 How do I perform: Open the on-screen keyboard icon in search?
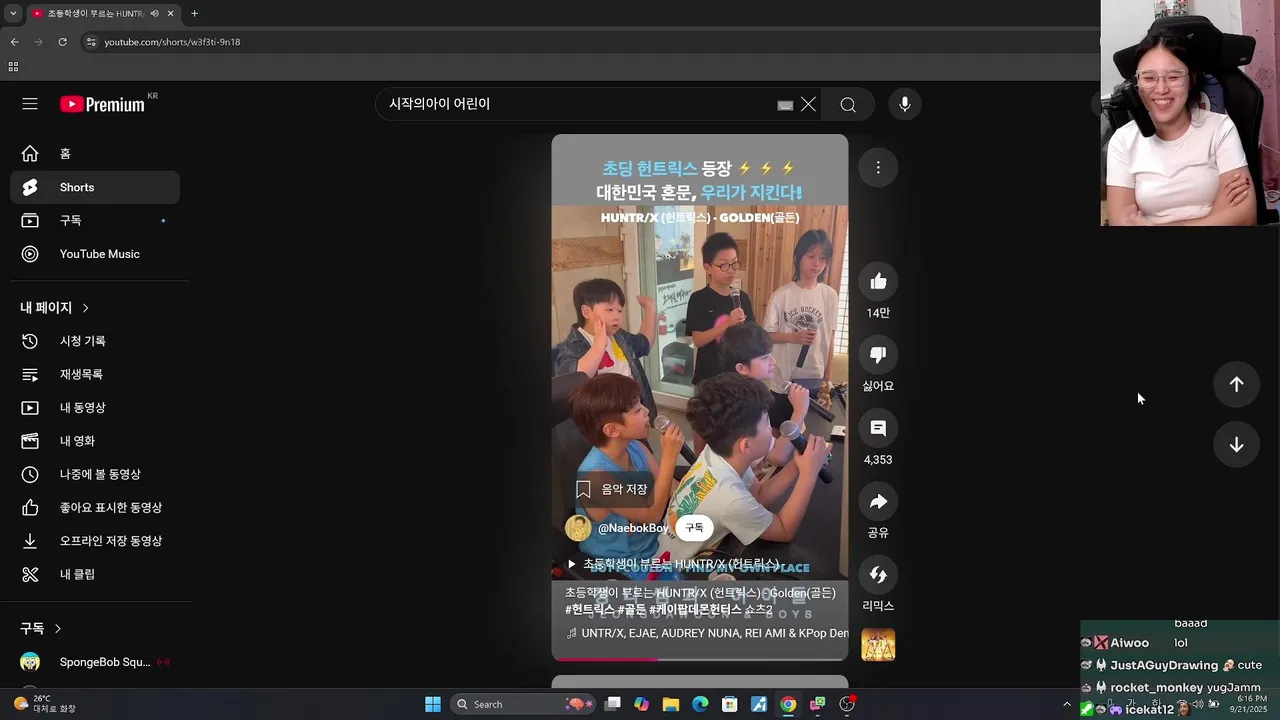785,105
